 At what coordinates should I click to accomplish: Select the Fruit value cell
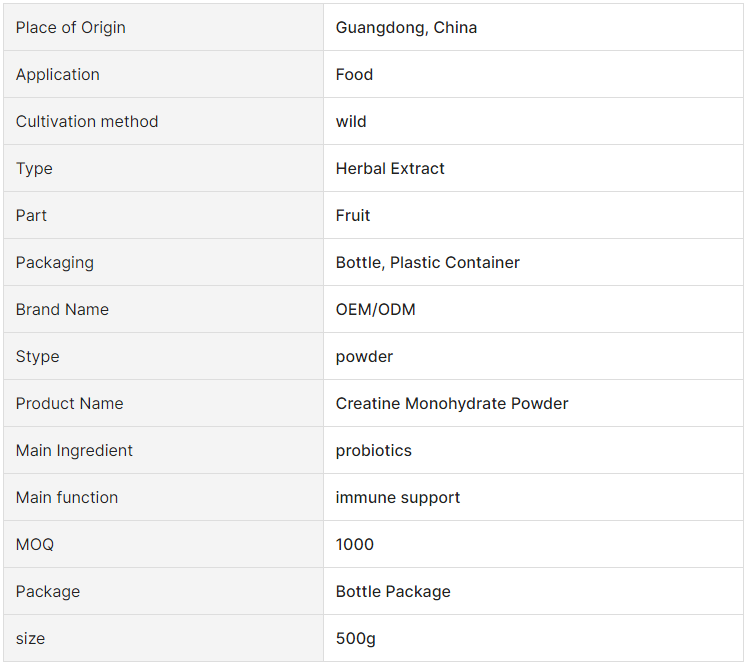533,215
